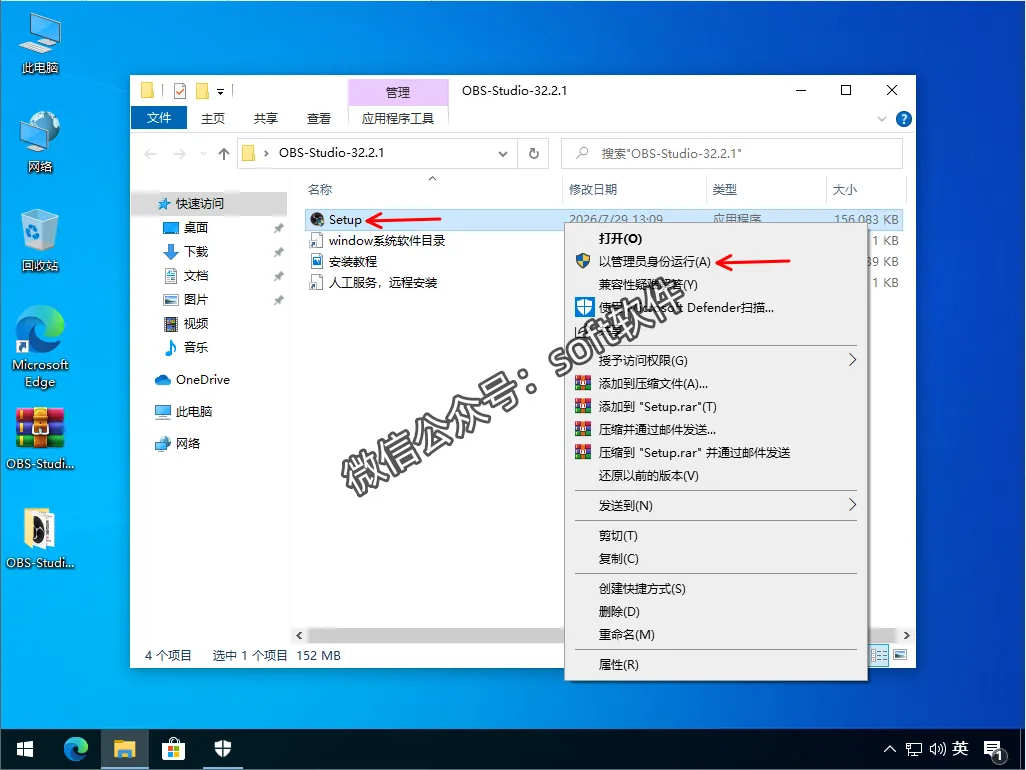Open the 此电脑 desktop icon
Viewport: 1026px width, 770px height.
coord(40,43)
